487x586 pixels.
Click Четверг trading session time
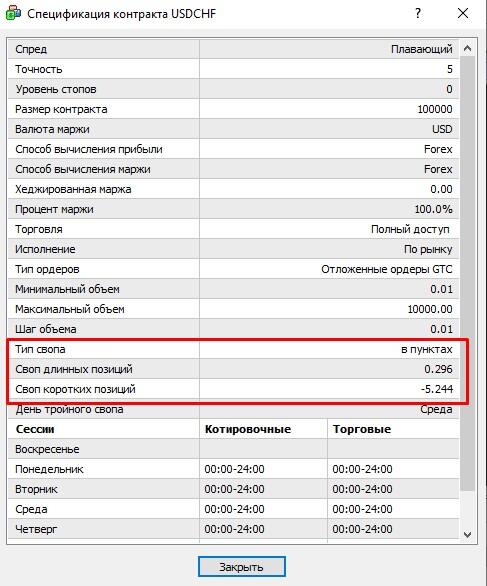[362, 529]
